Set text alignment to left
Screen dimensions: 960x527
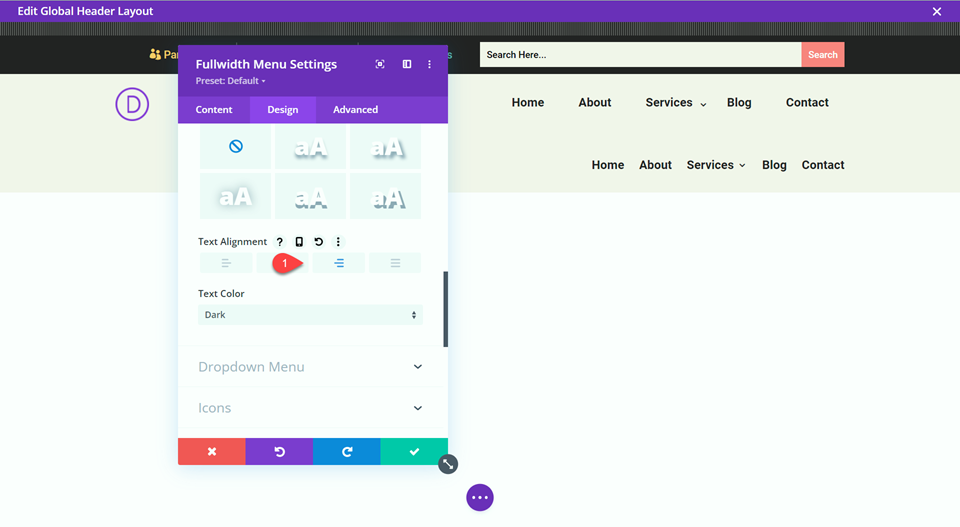(x=226, y=263)
